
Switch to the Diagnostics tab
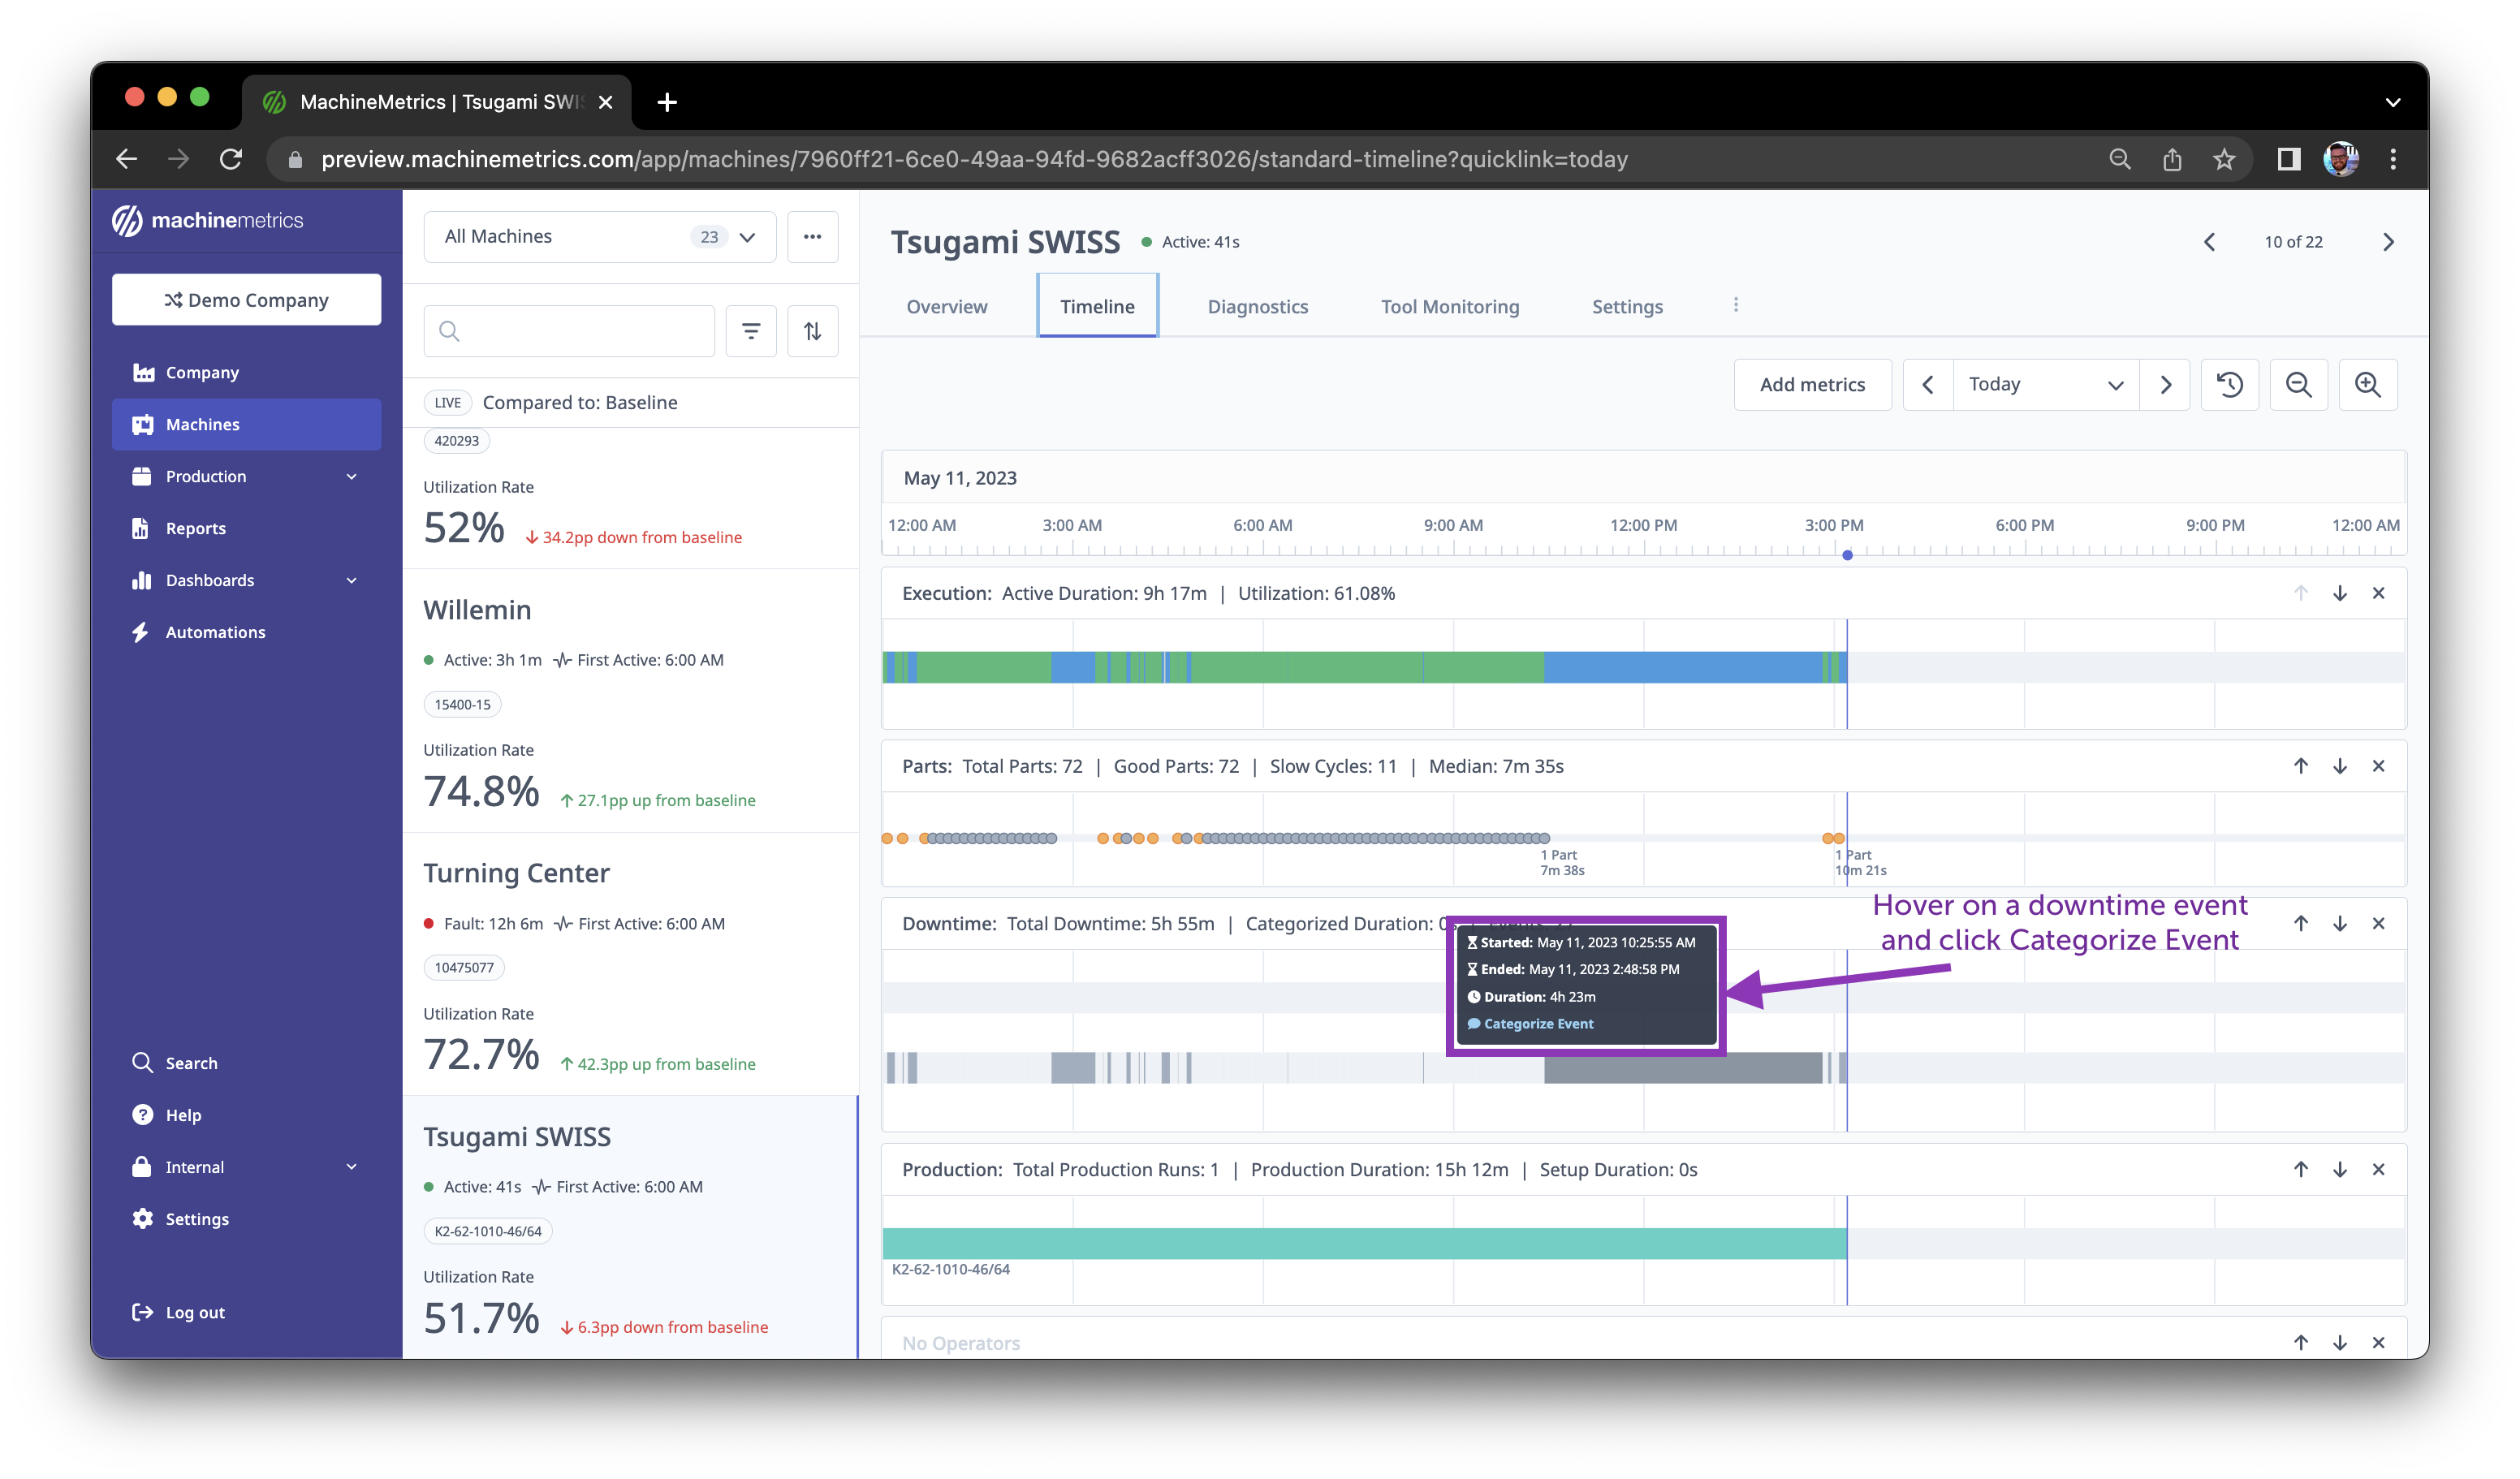1258,306
